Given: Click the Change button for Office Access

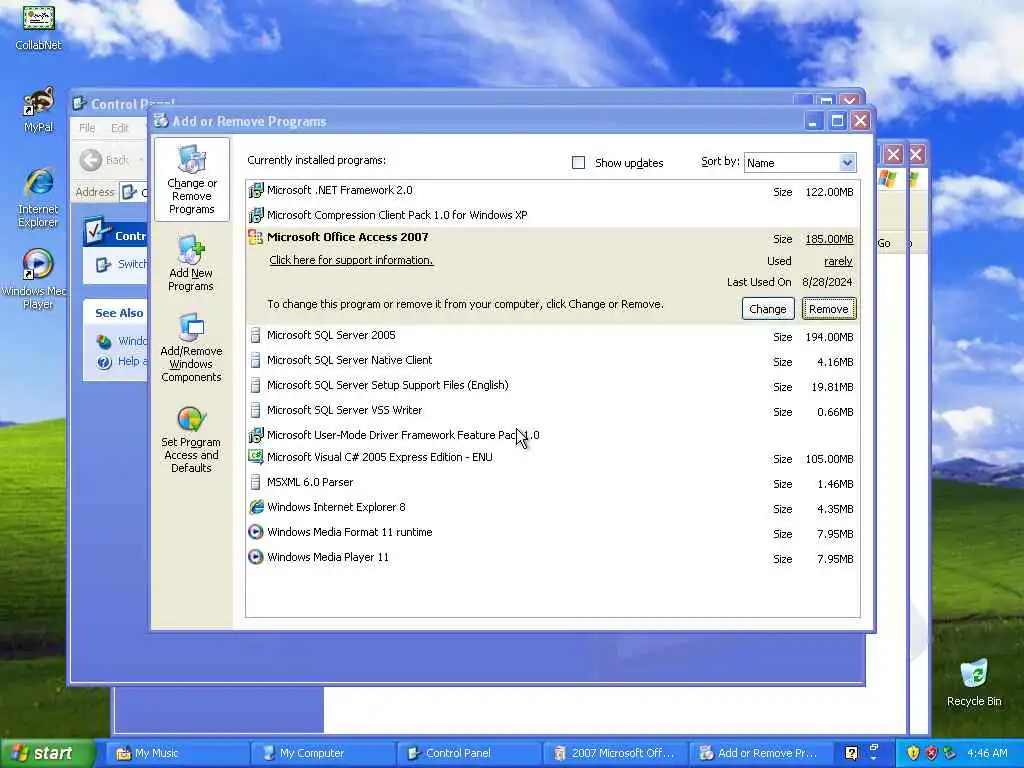Looking at the screenshot, I should [x=767, y=309].
